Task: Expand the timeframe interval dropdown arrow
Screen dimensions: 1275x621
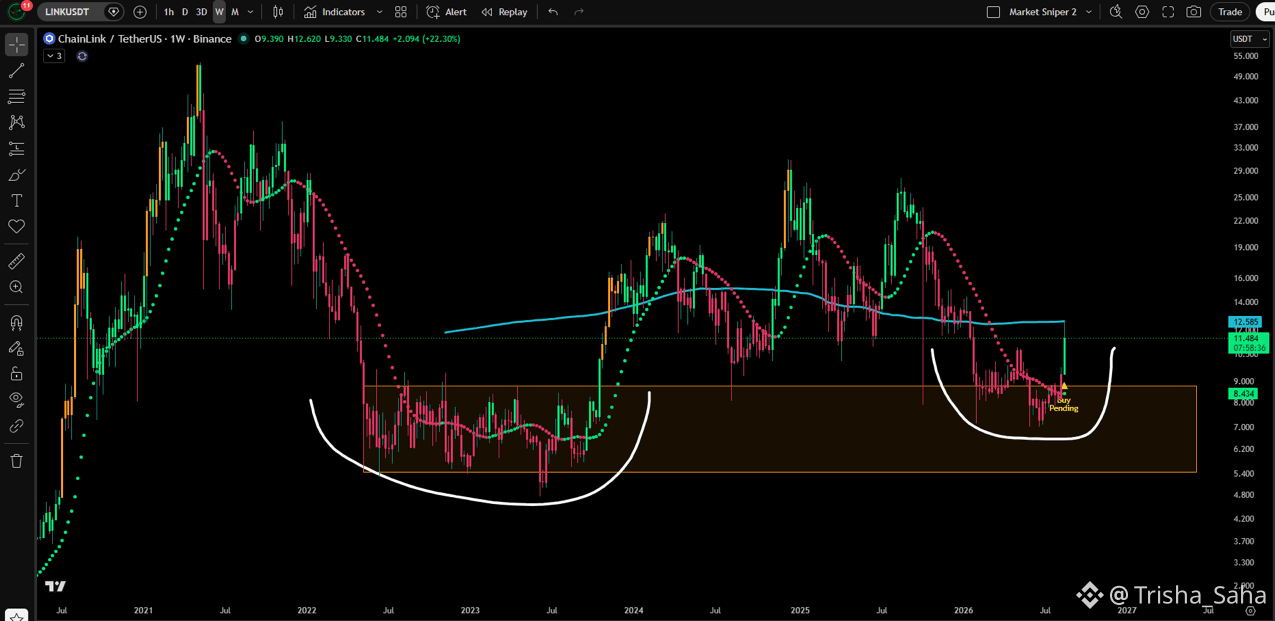Action: point(250,12)
